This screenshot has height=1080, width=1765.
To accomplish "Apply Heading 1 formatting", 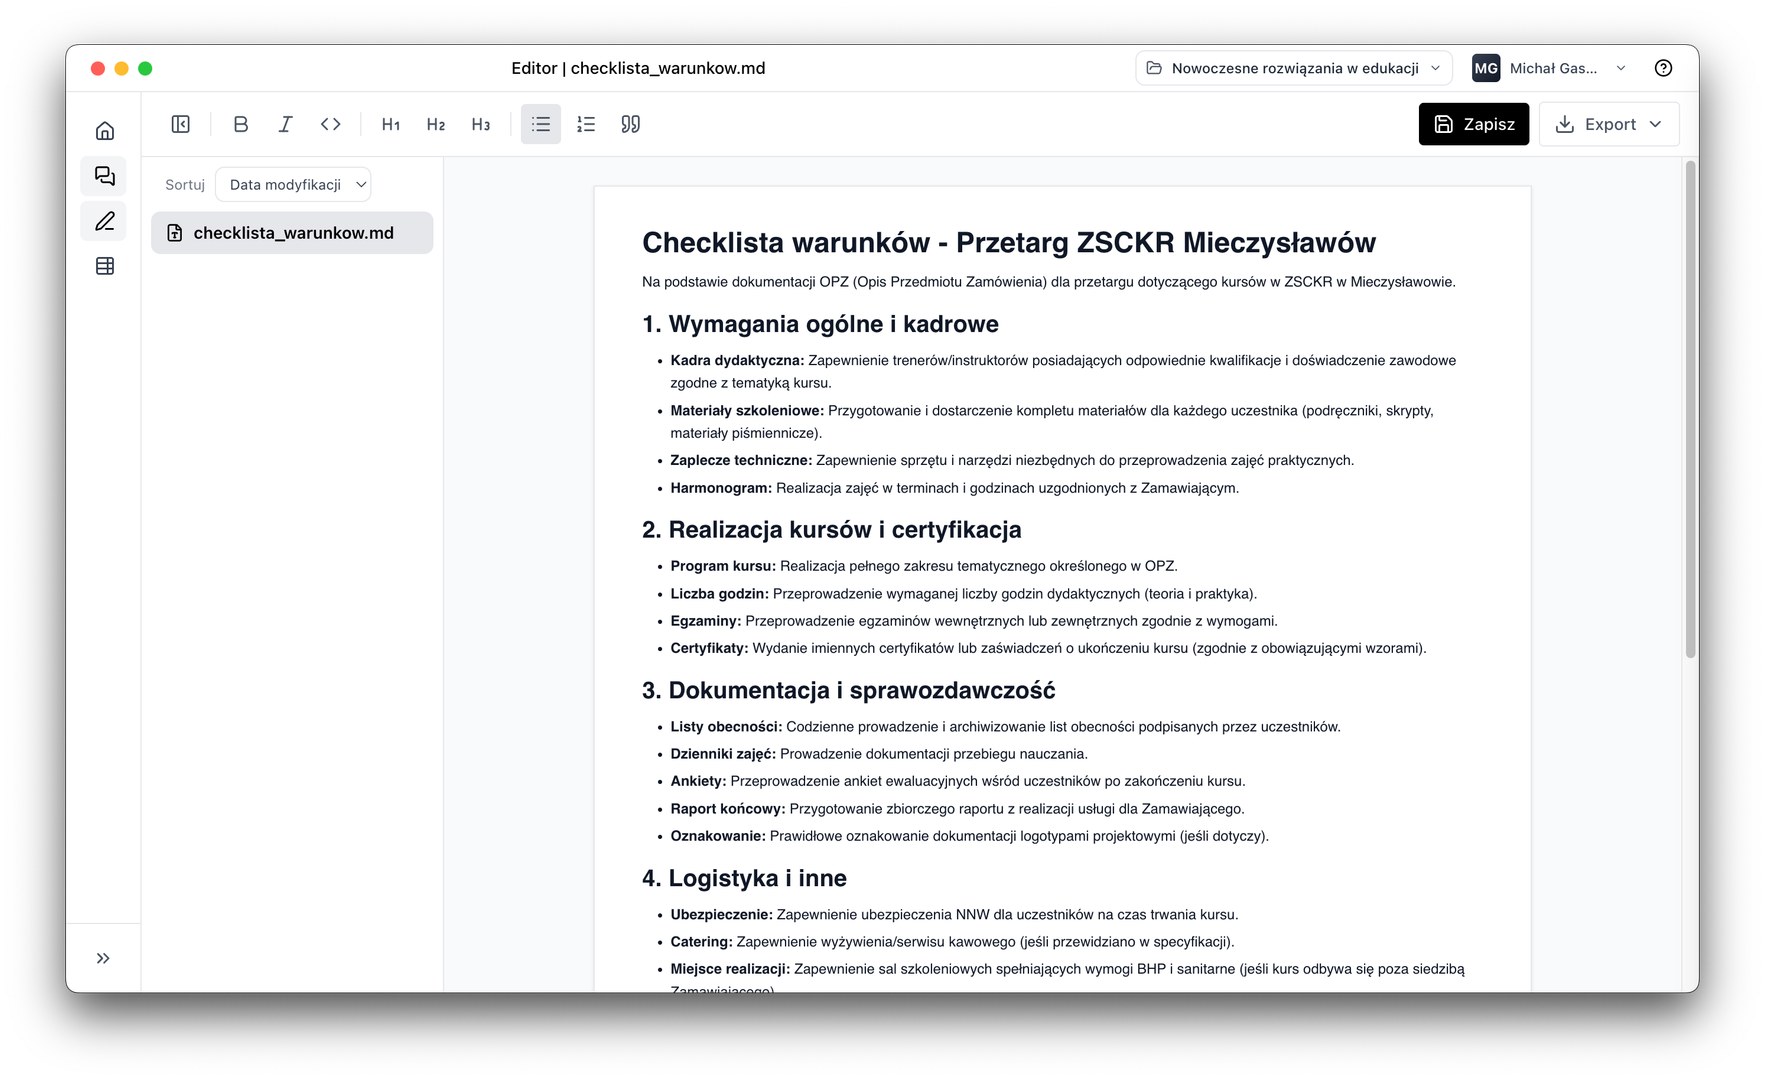I will (x=390, y=124).
